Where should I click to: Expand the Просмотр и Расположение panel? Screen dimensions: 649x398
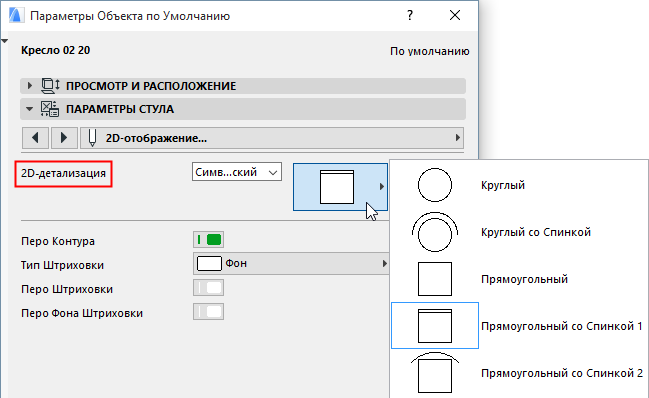click(29, 86)
